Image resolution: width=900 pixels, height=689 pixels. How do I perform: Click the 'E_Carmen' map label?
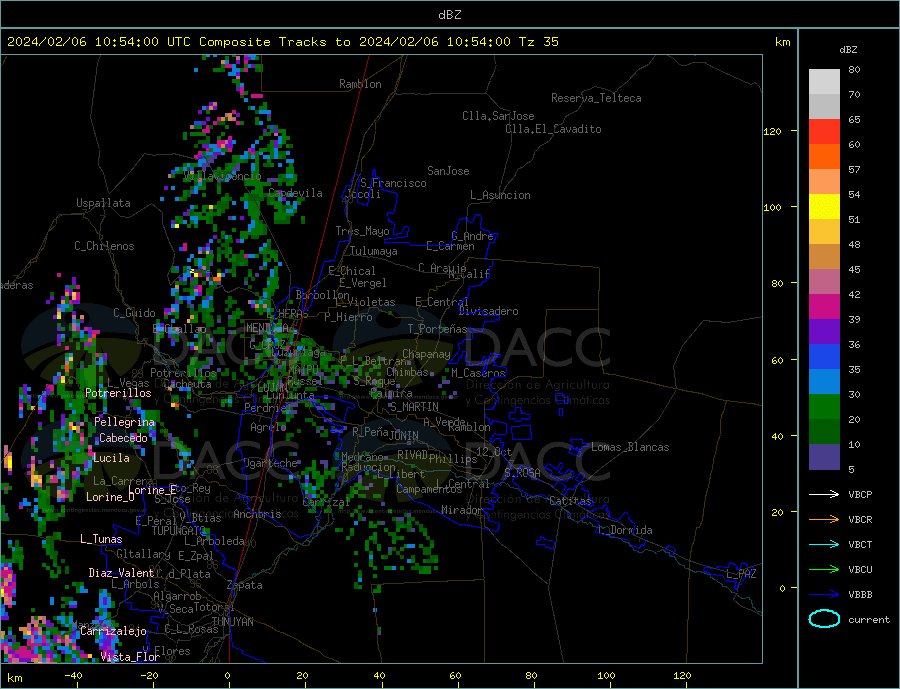point(450,246)
